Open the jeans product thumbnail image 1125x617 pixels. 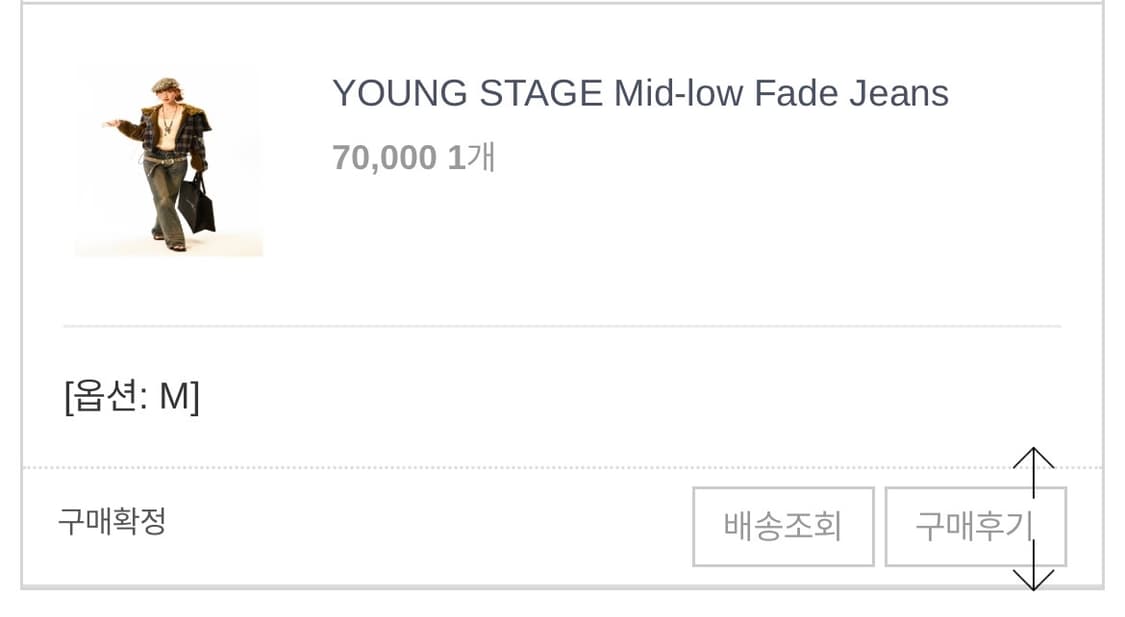pyautogui.click(x=168, y=162)
